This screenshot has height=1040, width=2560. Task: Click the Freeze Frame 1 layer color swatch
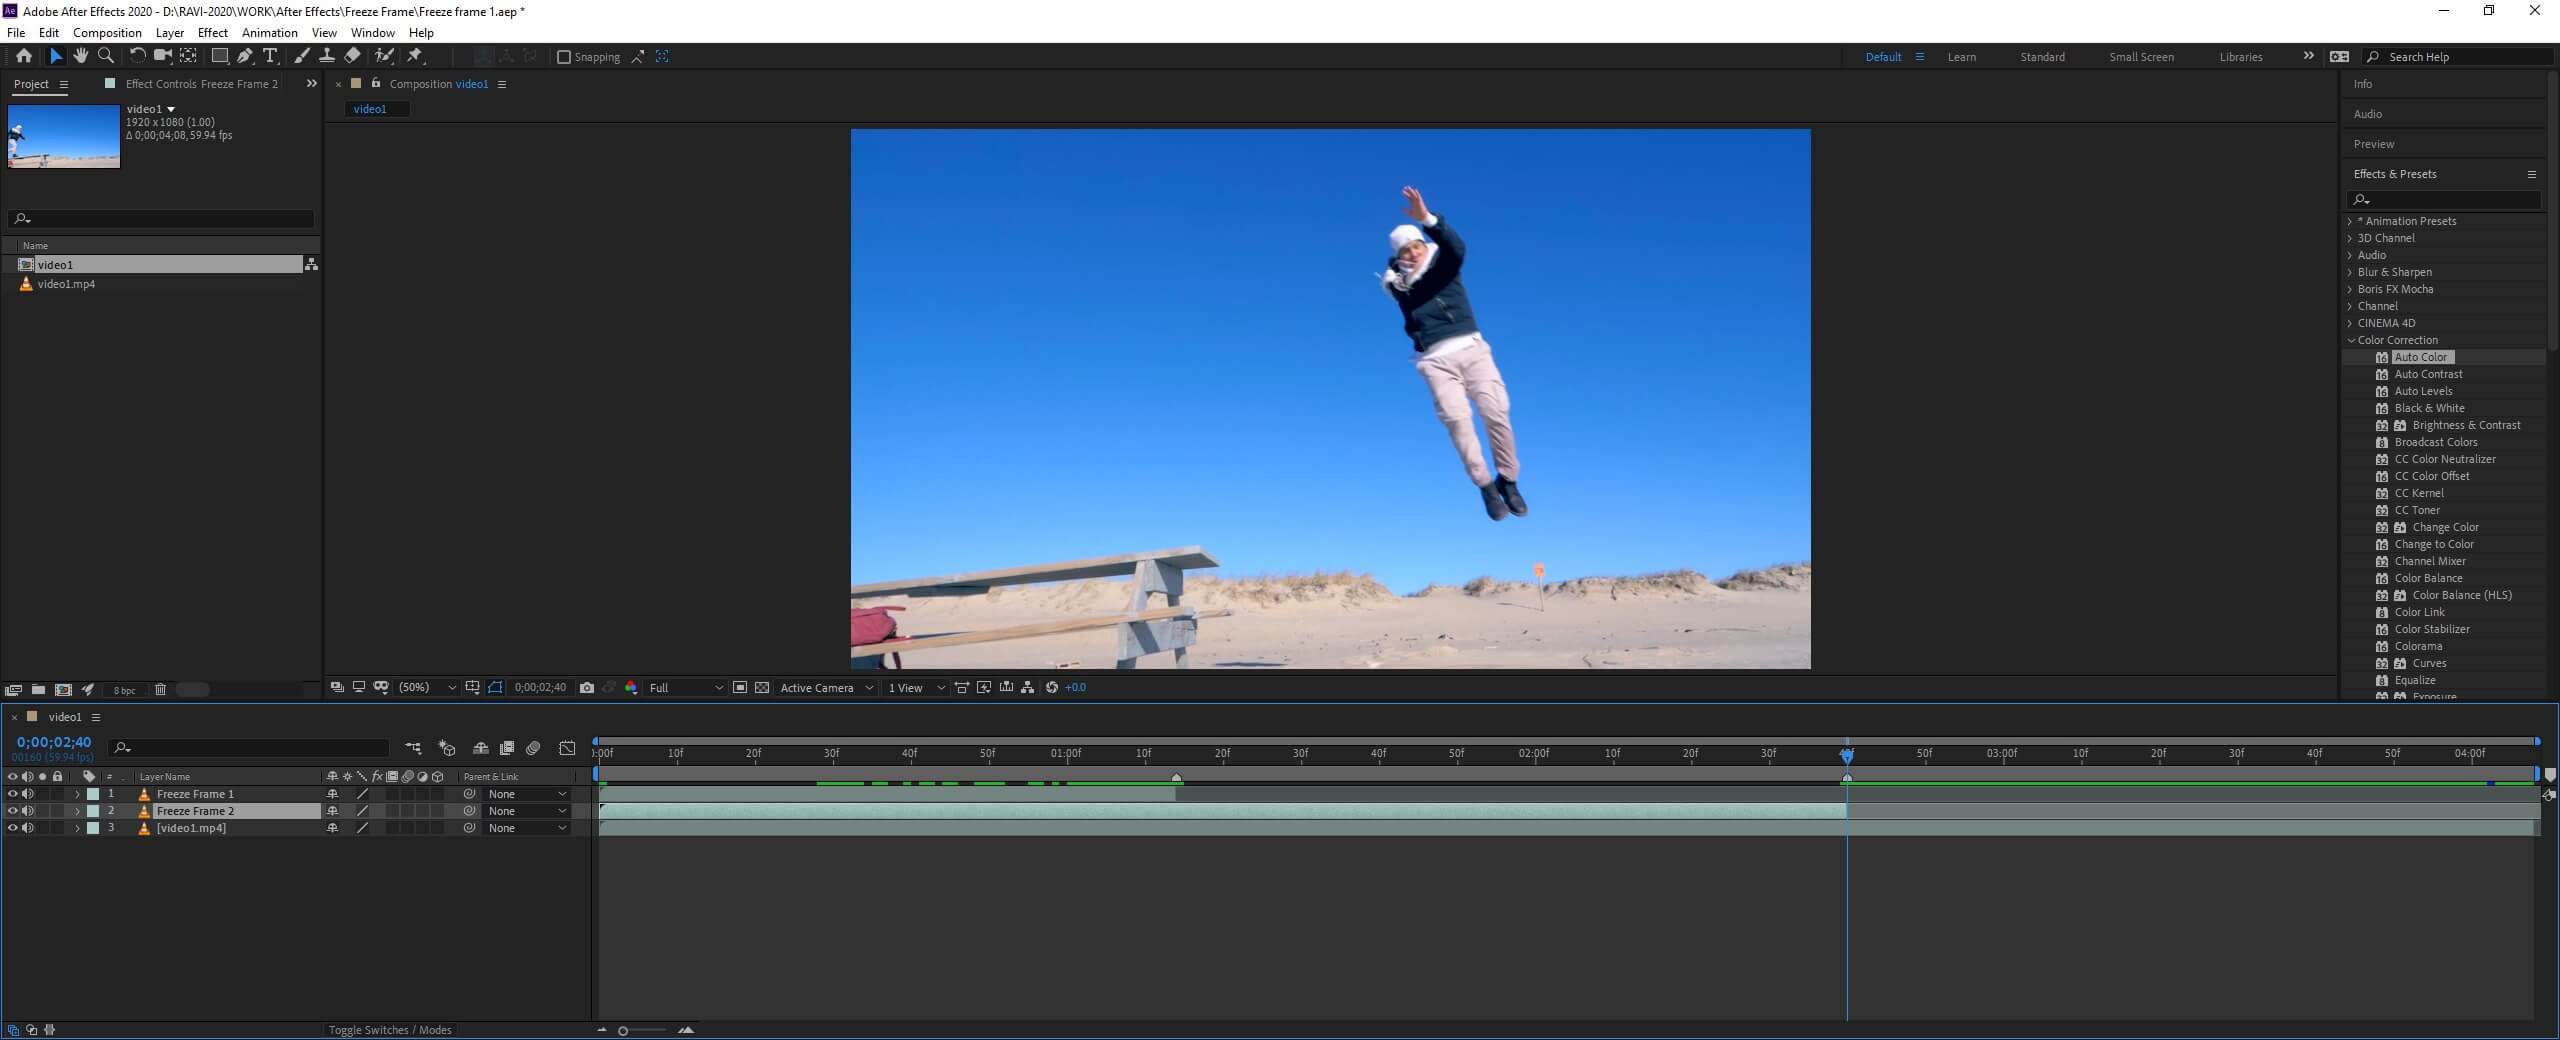(x=93, y=794)
